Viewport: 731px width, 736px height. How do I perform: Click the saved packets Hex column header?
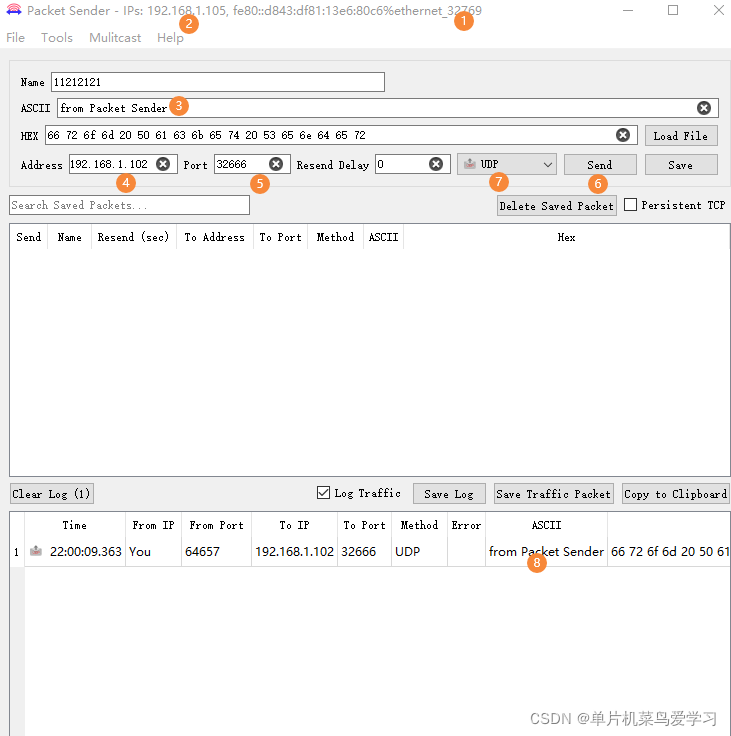click(x=566, y=237)
